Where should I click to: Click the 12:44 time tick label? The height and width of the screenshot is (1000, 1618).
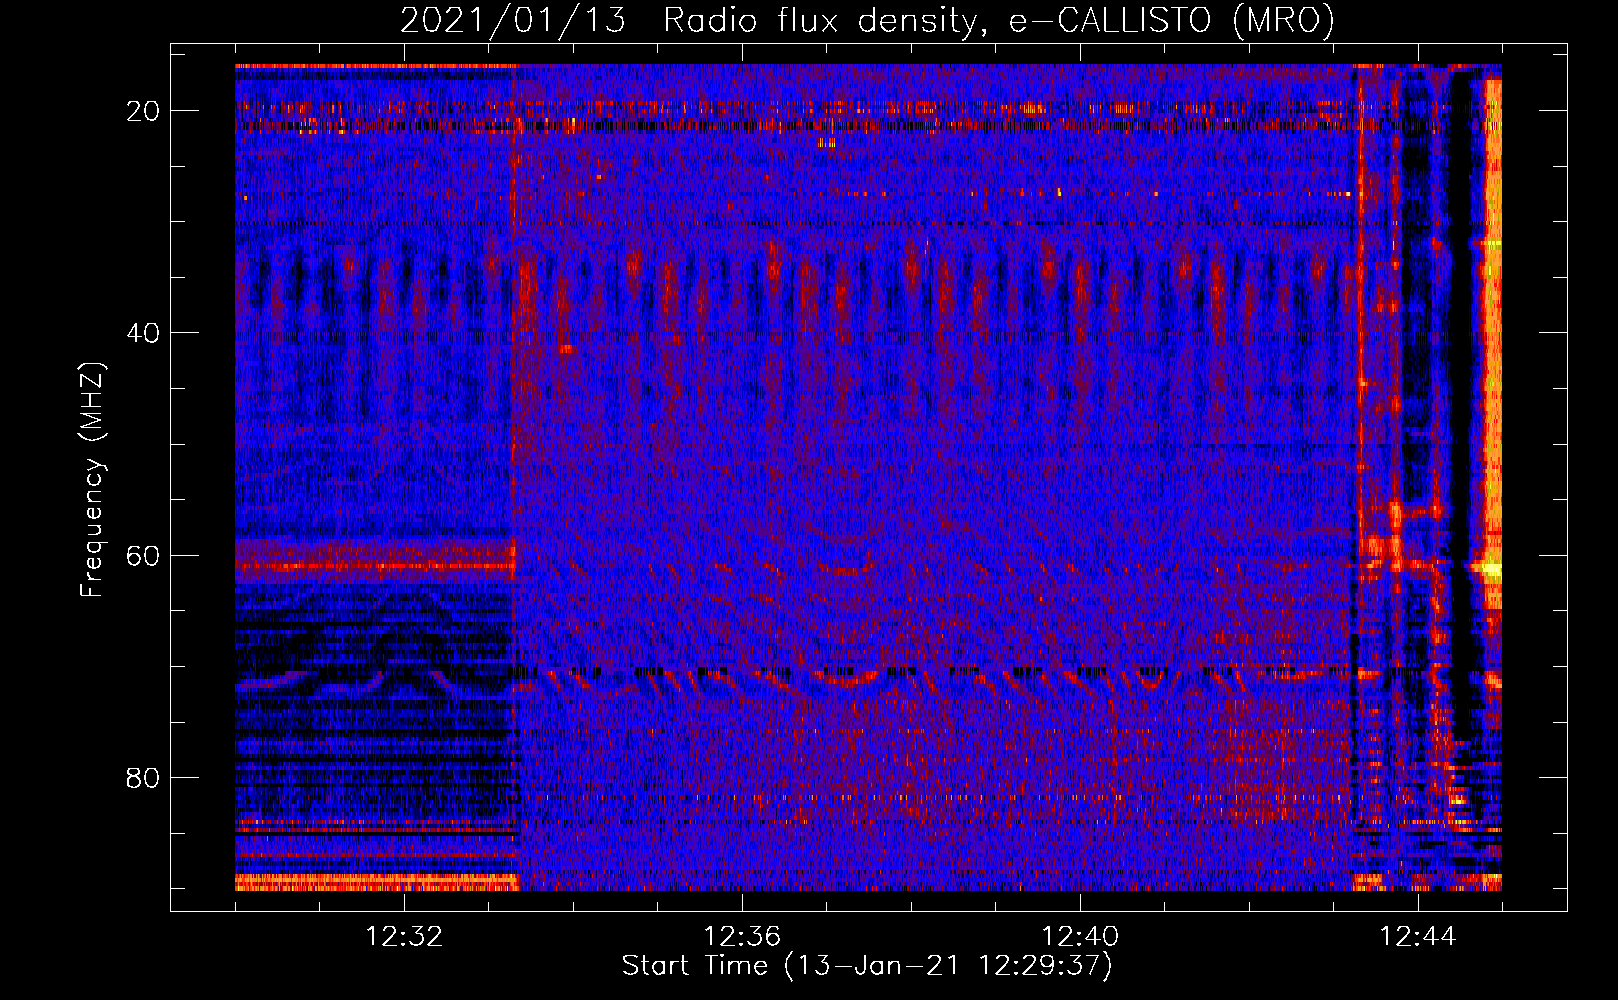1418,937
